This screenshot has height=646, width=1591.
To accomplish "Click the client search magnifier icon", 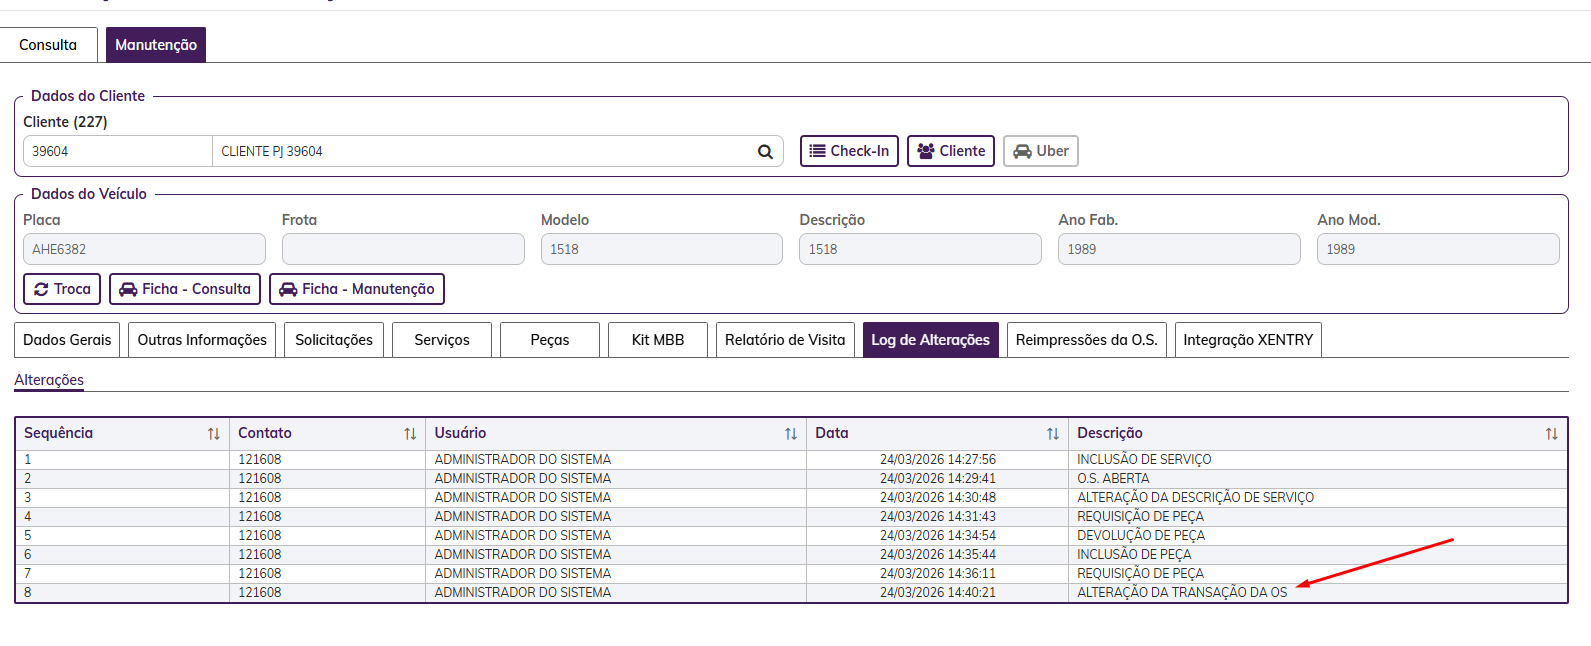I will 765,152.
